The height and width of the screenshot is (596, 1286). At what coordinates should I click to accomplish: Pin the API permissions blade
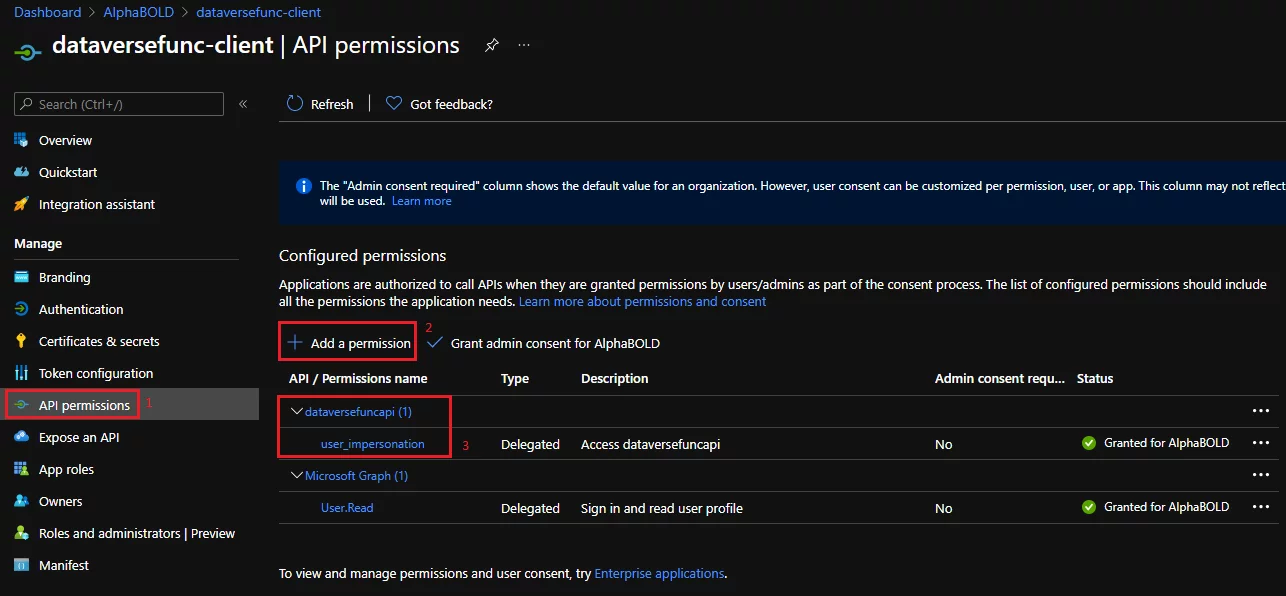pyautogui.click(x=491, y=46)
